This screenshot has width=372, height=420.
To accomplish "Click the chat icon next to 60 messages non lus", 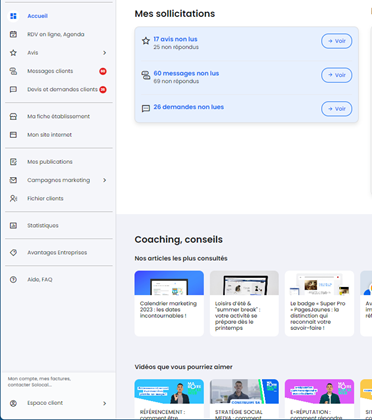I will pos(146,75).
